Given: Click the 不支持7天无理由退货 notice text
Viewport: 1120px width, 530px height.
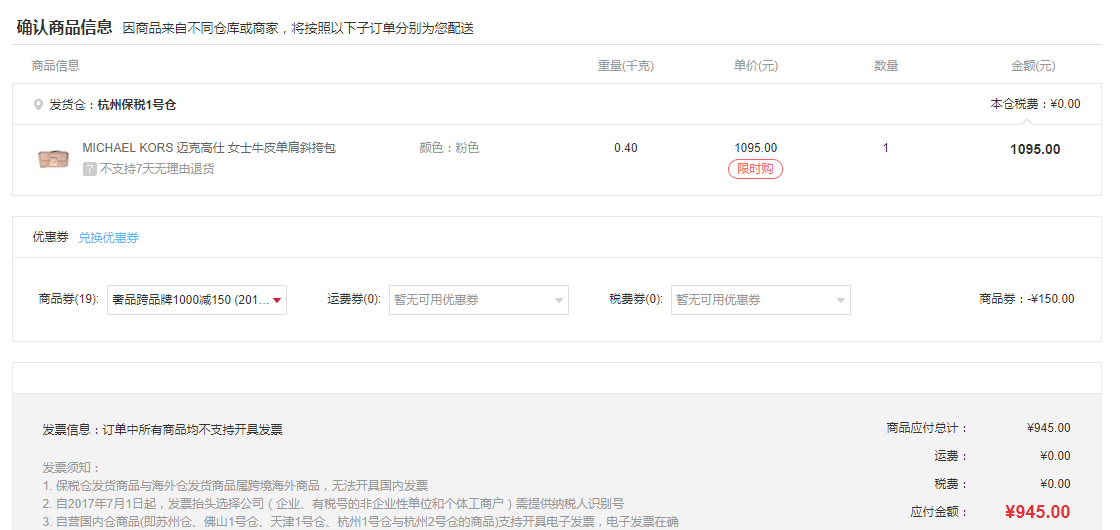Looking at the screenshot, I should [x=156, y=169].
